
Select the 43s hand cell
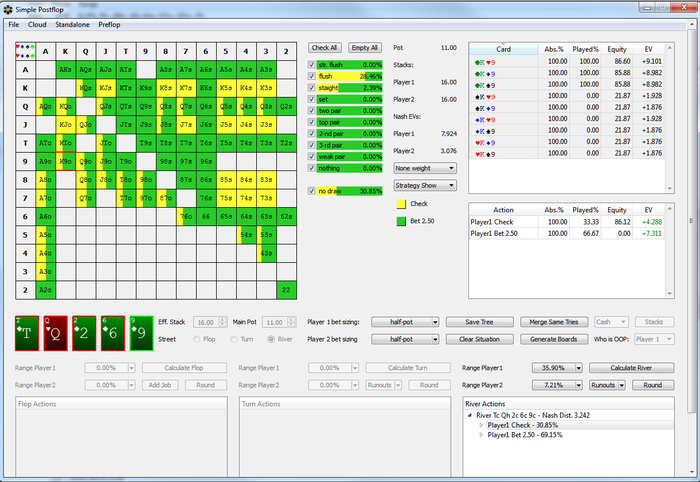266,253
